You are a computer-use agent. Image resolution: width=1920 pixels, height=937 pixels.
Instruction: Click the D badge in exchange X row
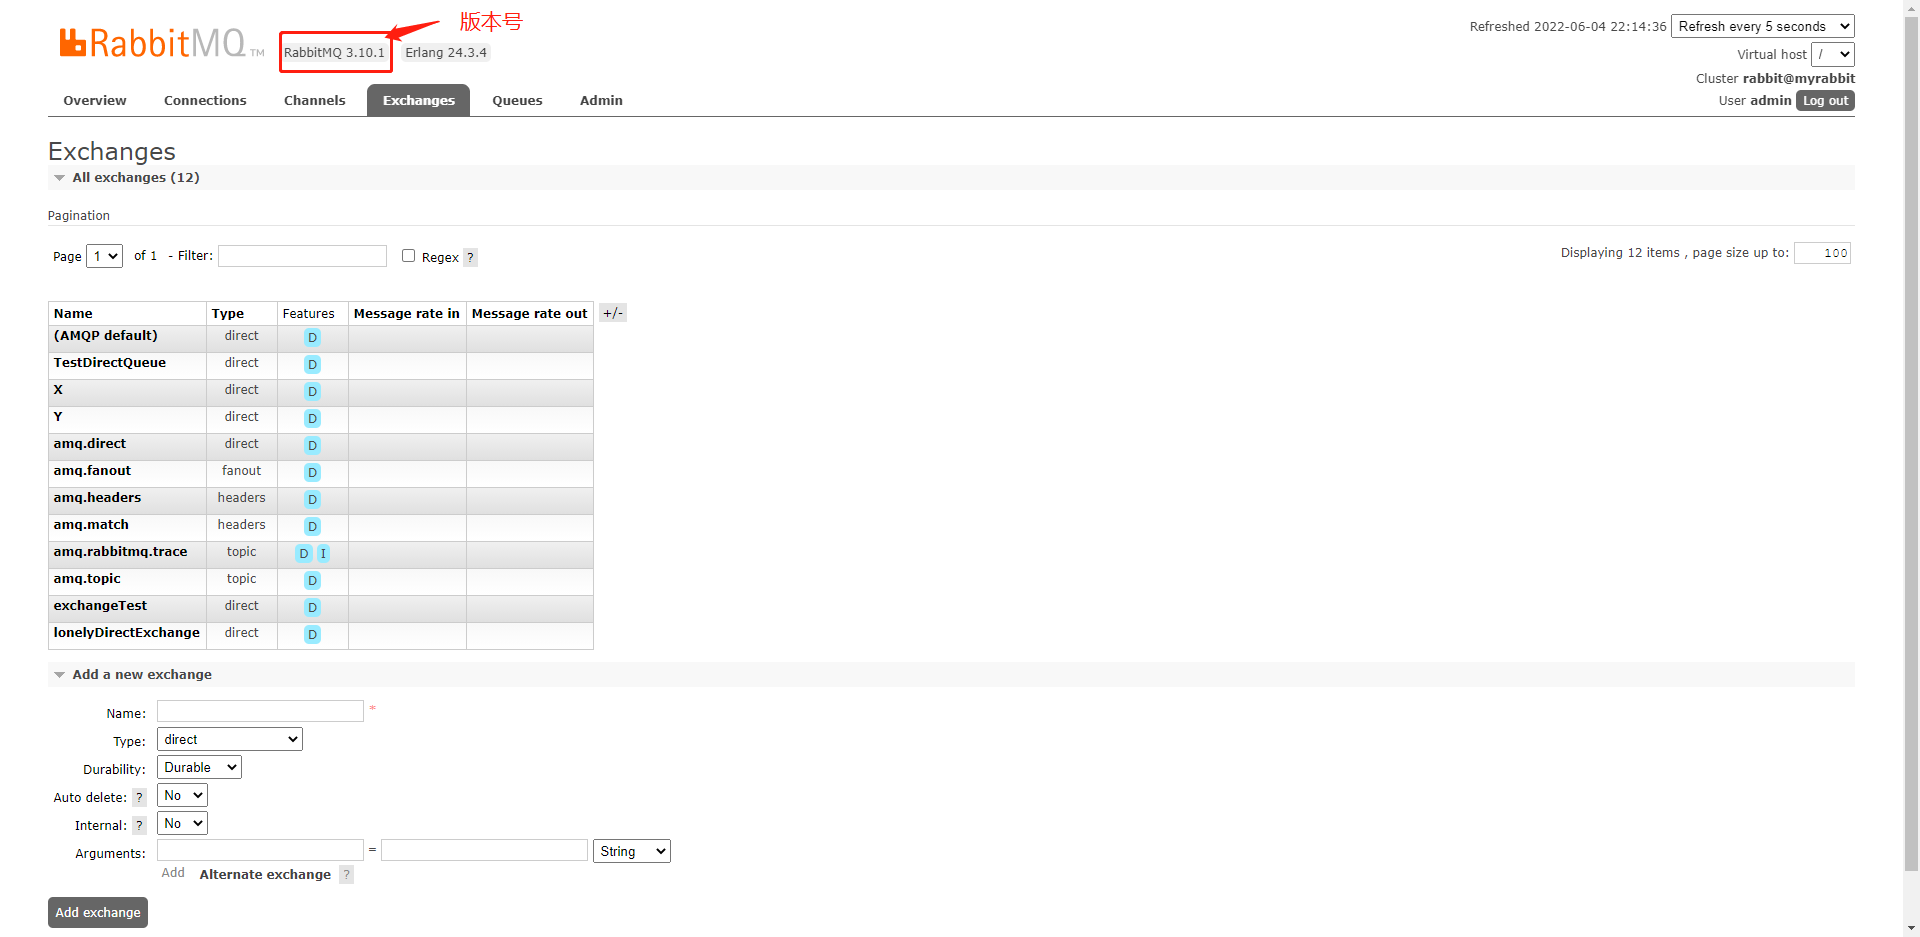pyautogui.click(x=312, y=392)
